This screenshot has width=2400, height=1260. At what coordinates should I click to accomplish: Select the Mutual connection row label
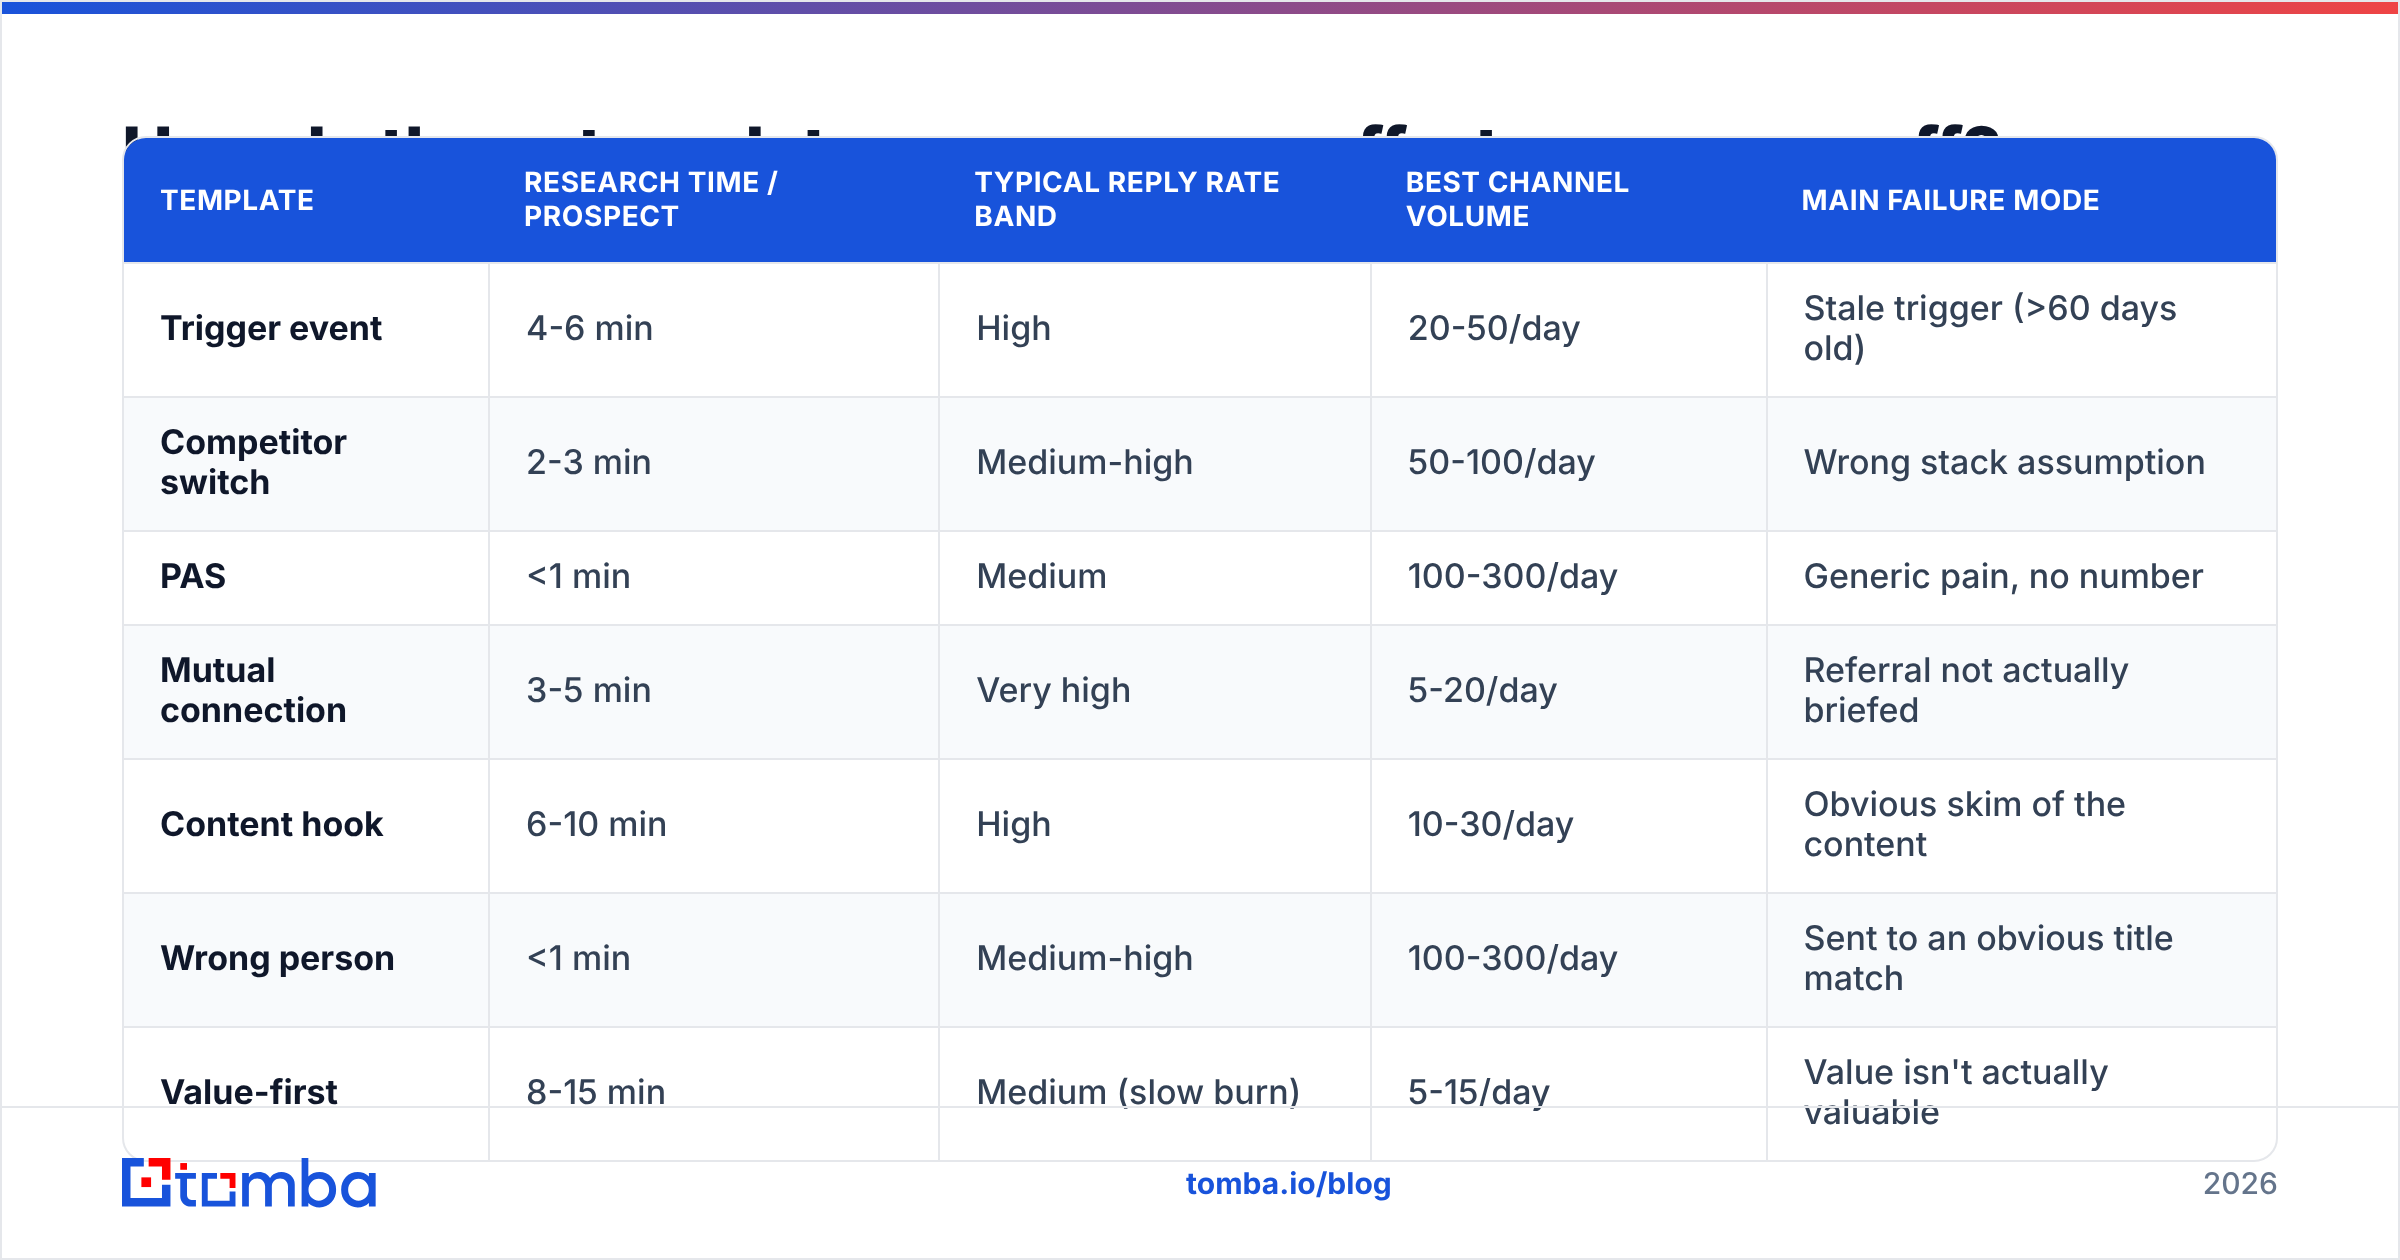(253, 690)
